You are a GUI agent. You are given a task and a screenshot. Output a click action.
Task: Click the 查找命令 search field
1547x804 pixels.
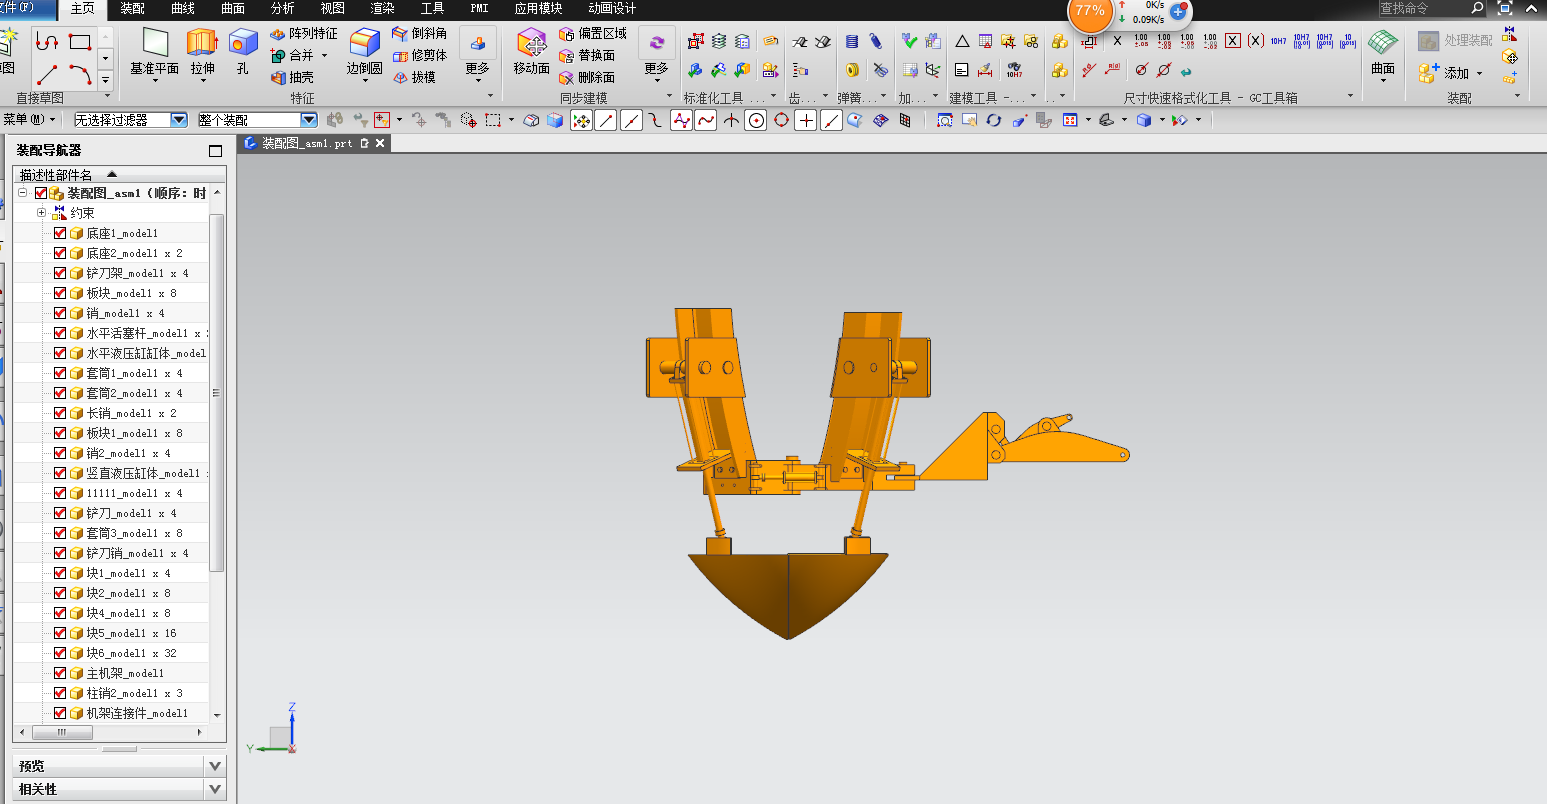point(1423,8)
